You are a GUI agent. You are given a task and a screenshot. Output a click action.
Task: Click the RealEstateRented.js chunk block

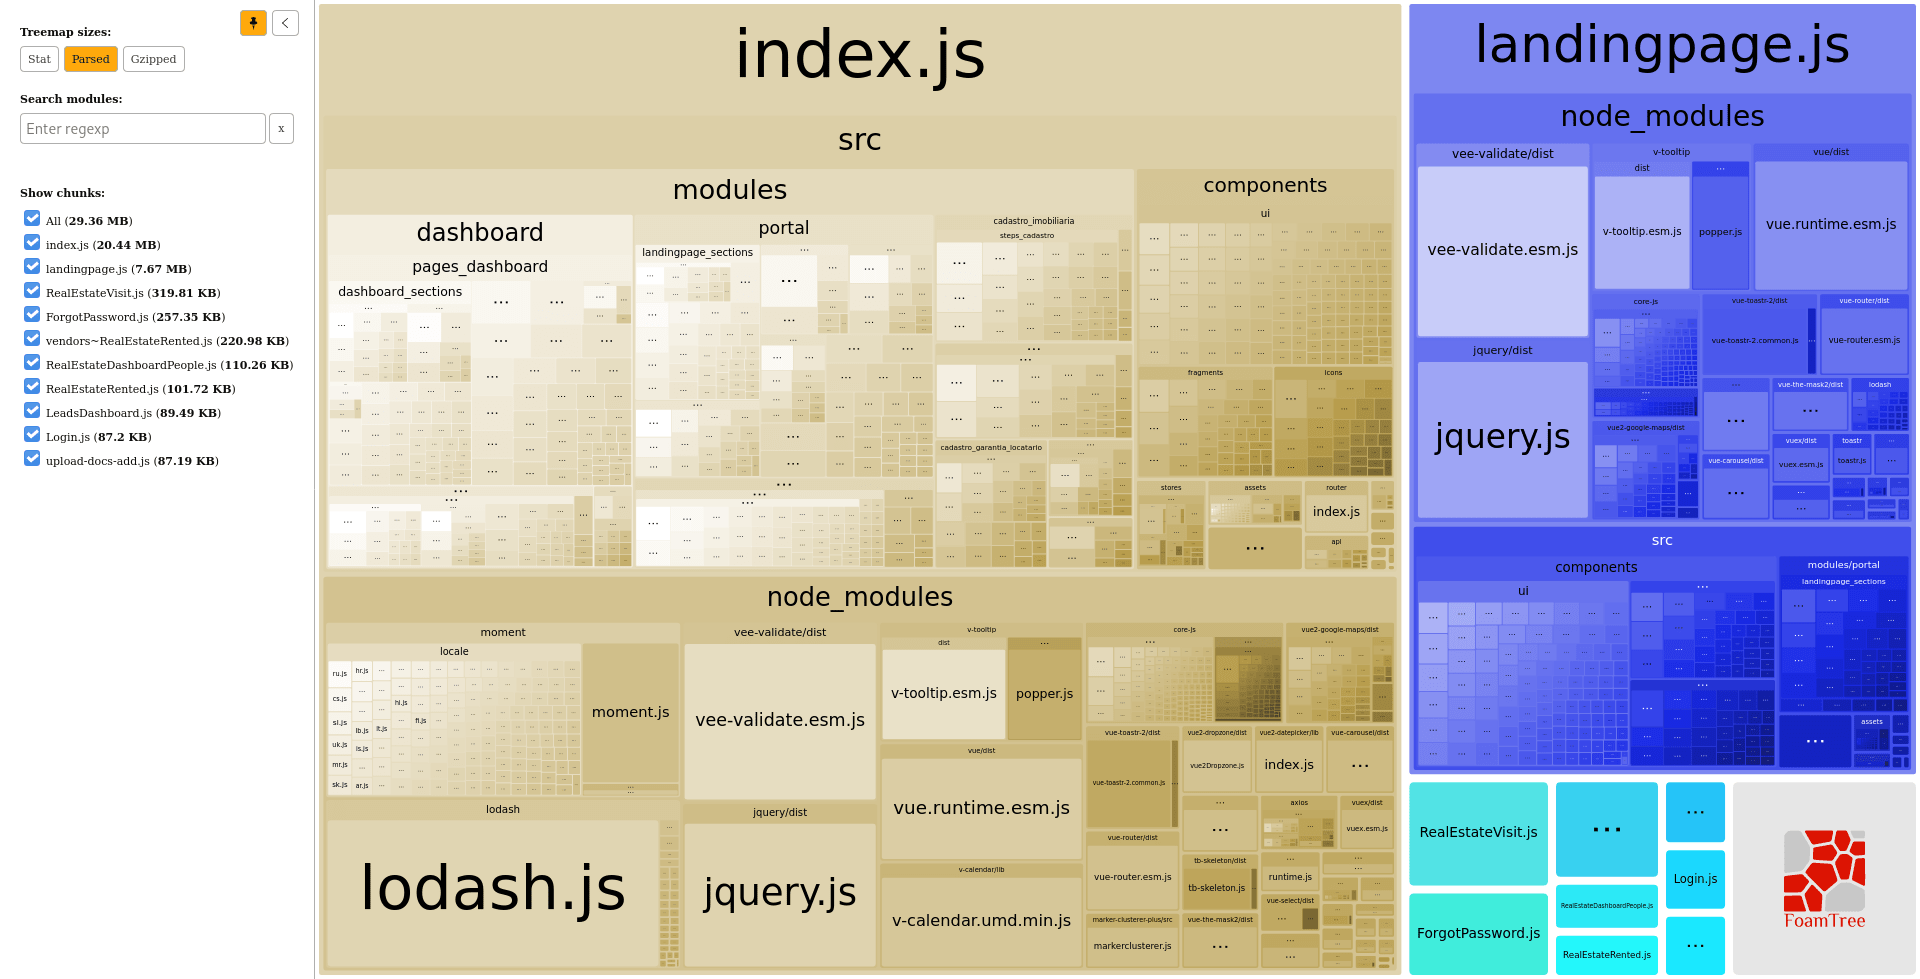click(x=1606, y=955)
